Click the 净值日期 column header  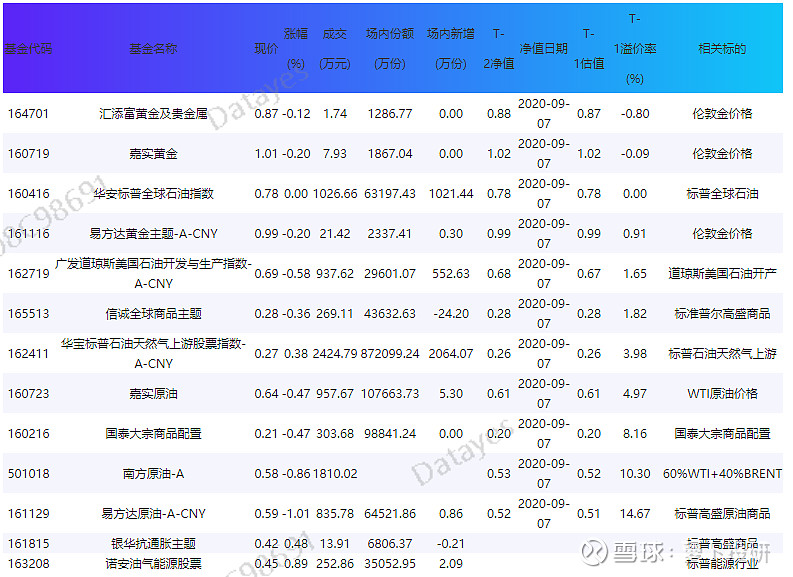pyautogui.click(x=543, y=48)
